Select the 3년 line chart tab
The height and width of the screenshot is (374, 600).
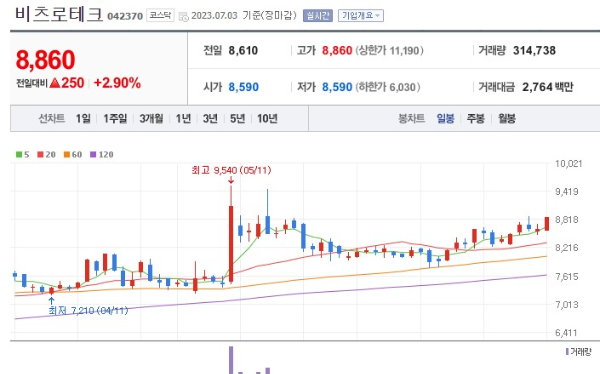210,119
